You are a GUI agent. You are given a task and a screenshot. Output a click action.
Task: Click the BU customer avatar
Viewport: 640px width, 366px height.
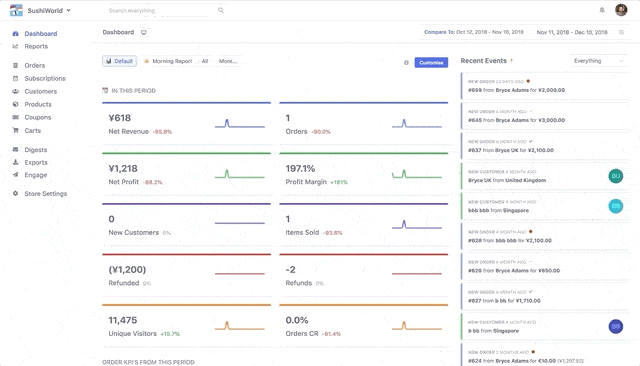(616, 176)
